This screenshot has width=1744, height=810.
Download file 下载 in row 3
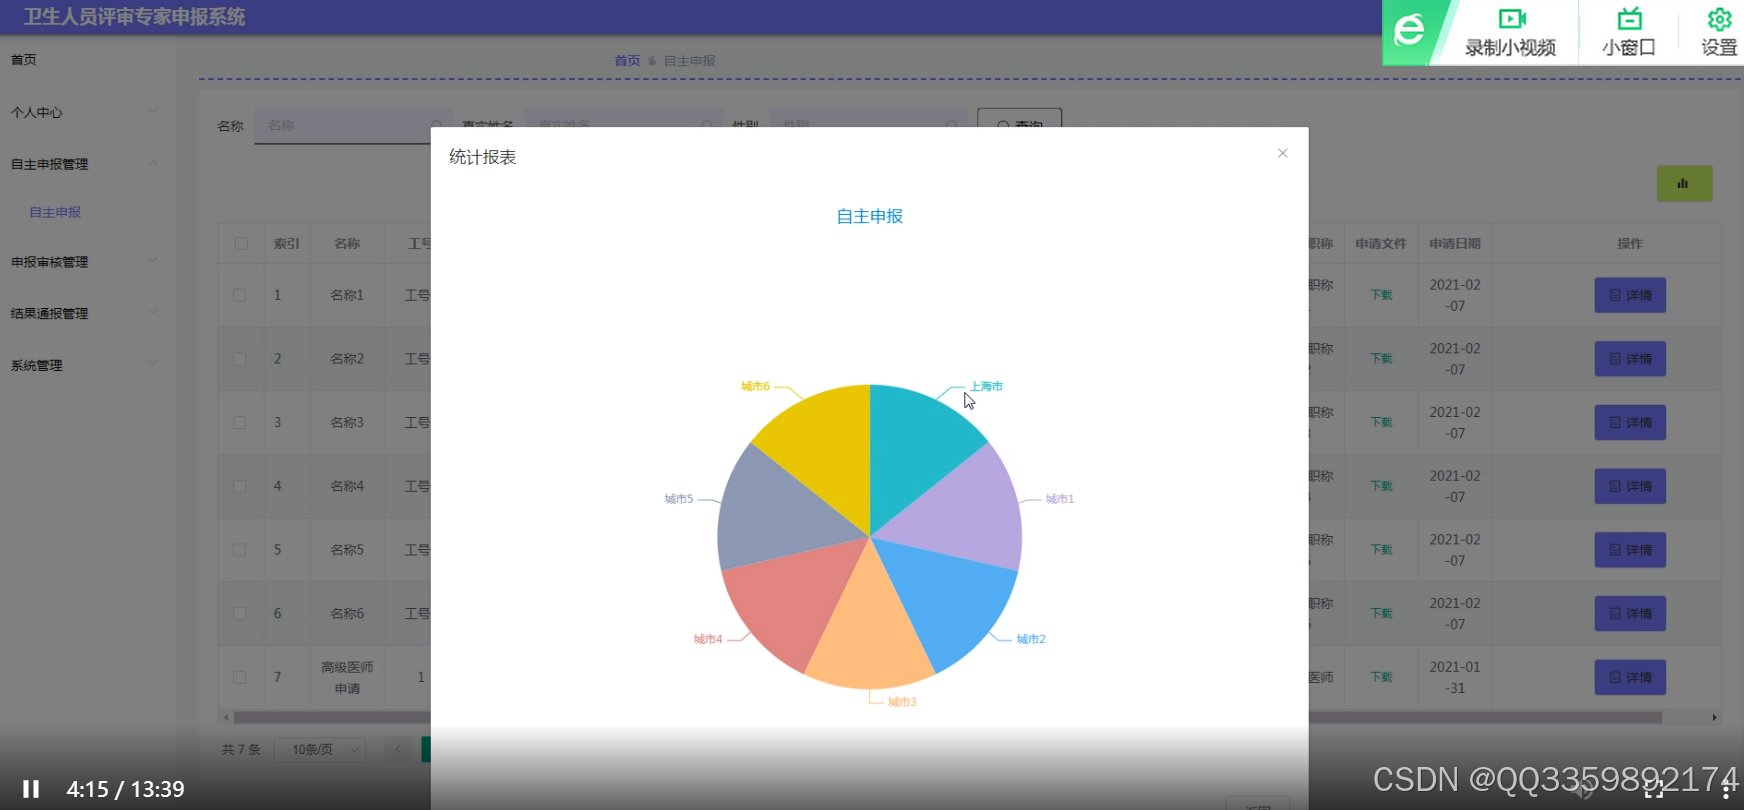1381,422
